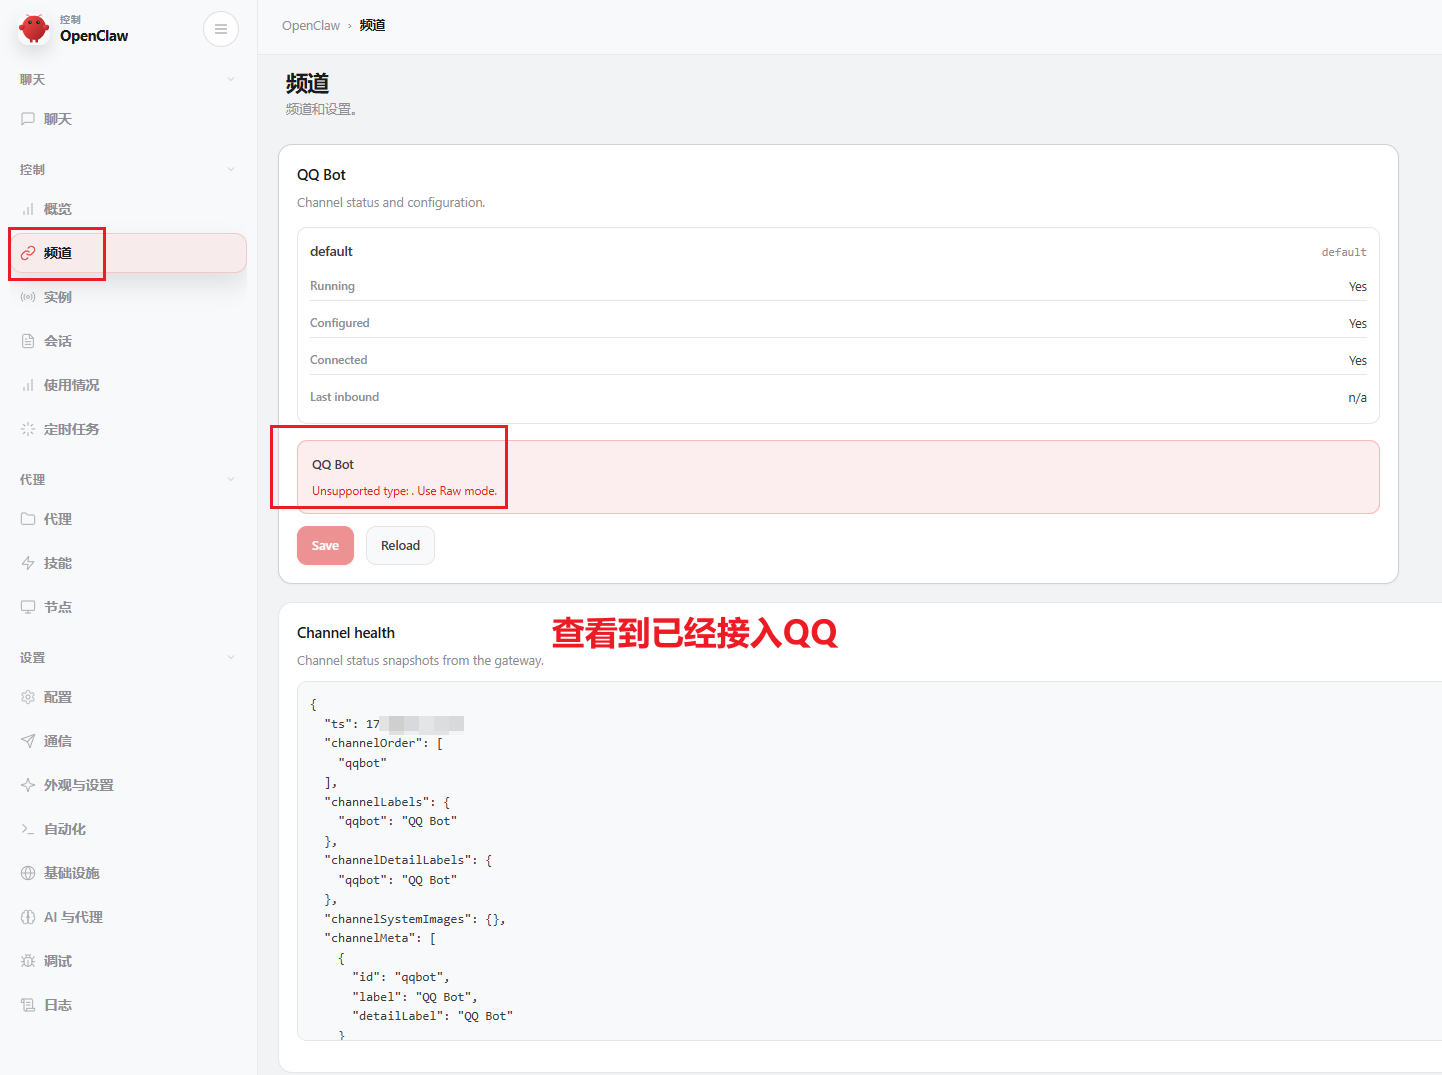Image resolution: width=1442 pixels, height=1075 pixels.
Task: Click the 'Unsupported type: . Use Raw mode.' error message
Action: [404, 491]
